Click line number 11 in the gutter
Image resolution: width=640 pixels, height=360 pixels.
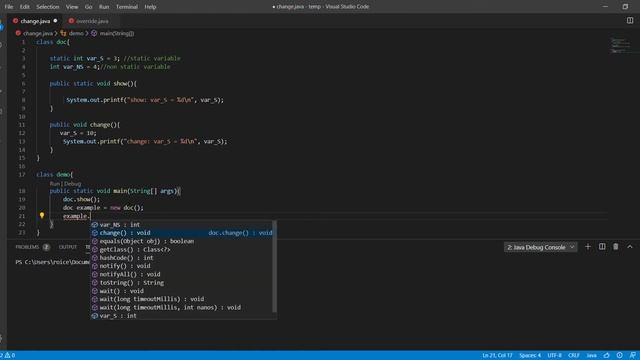22,125
